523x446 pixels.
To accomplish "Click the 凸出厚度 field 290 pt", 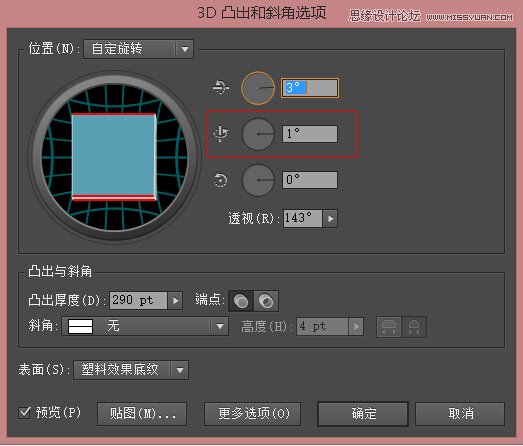I will click(x=138, y=300).
